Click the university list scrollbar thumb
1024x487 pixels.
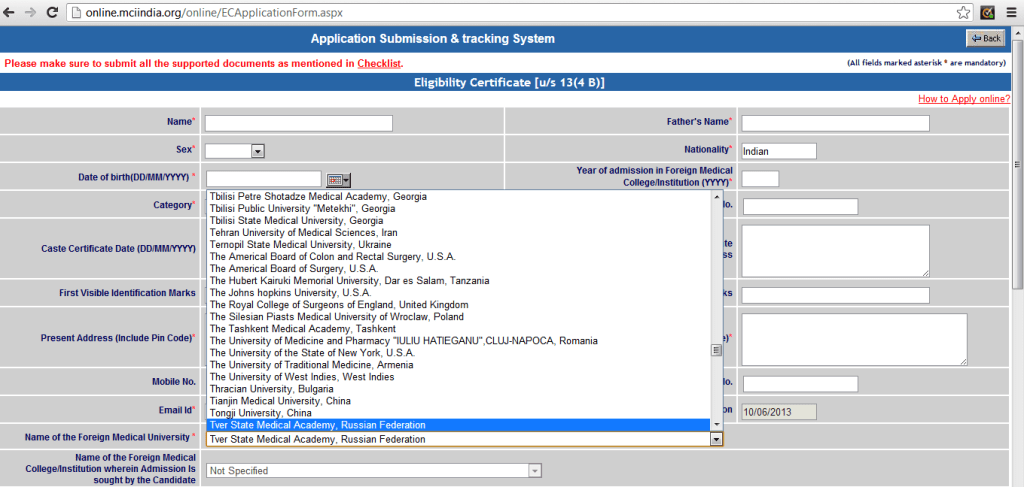click(716, 350)
